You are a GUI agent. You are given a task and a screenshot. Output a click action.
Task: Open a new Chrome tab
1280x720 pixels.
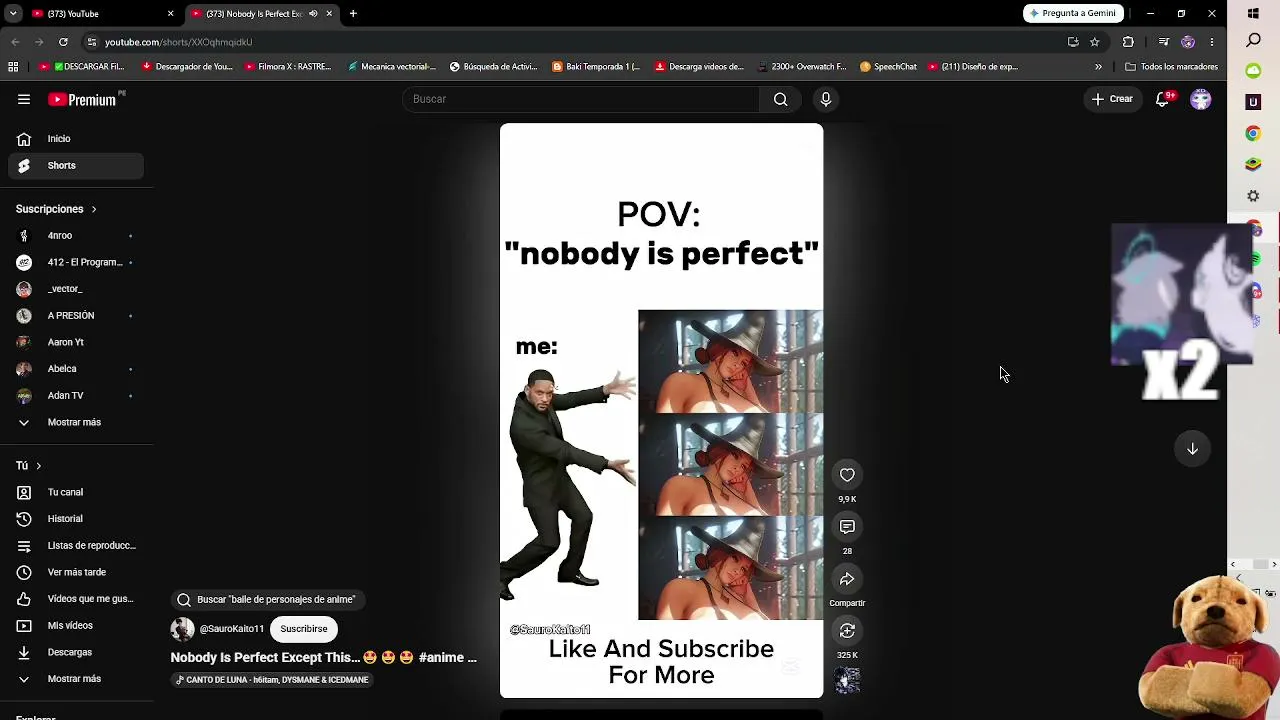coord(353,14)
